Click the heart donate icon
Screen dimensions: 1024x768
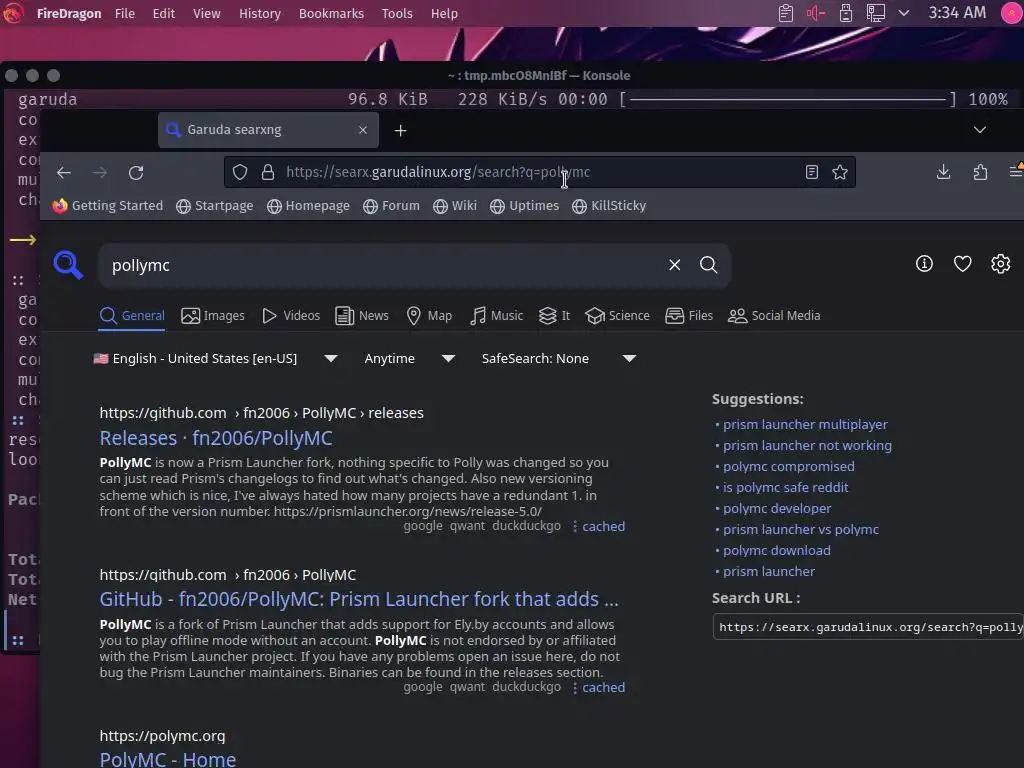pos(963,264)
